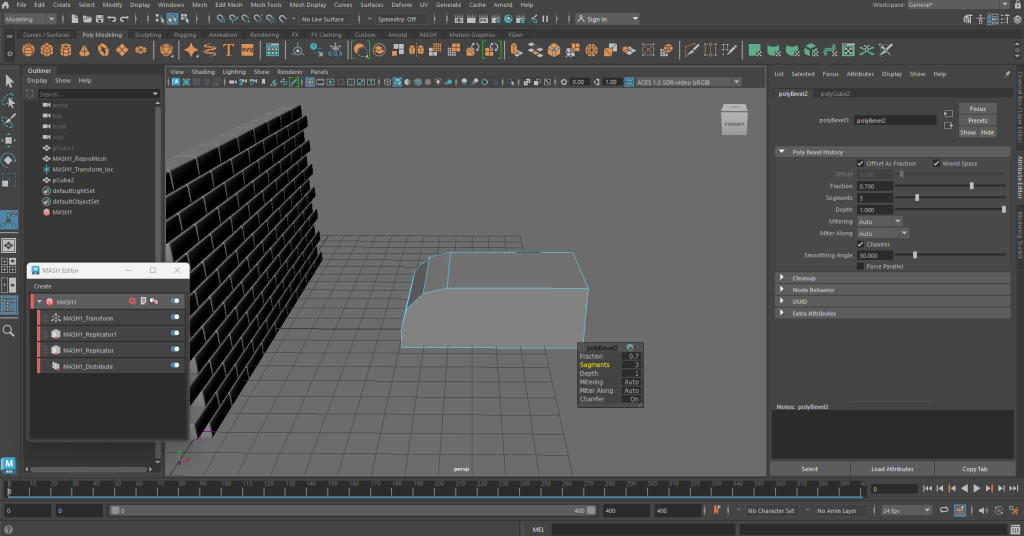The height and width of the screenshot is (536, 1024).
Task: Adjust the Fraction slider handle
Action: pos(972,186)
